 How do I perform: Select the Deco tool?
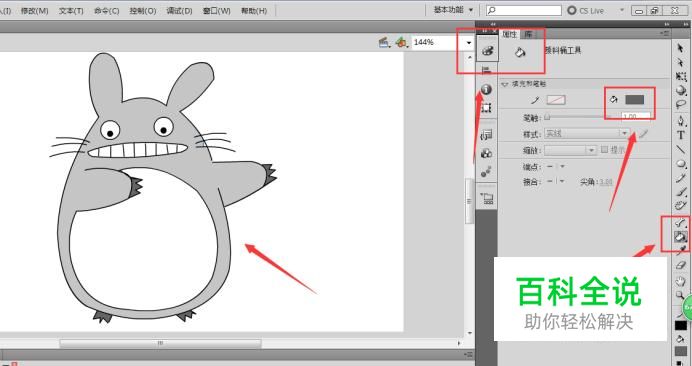click(681, 206)
